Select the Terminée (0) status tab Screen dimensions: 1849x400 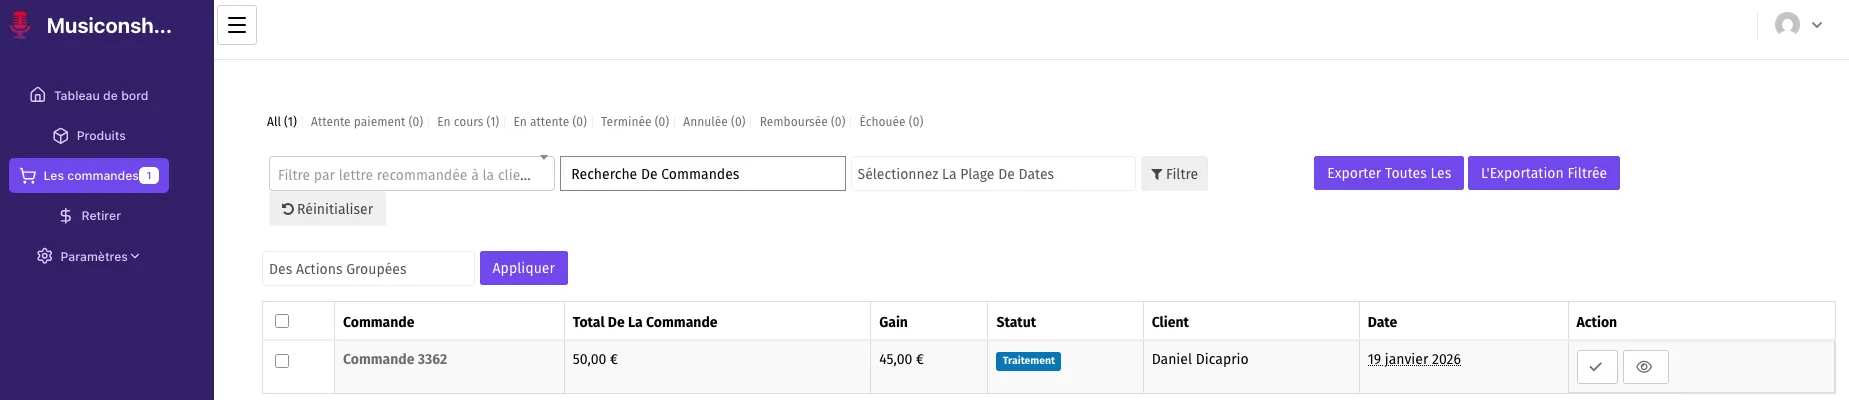tap(634, 122)
